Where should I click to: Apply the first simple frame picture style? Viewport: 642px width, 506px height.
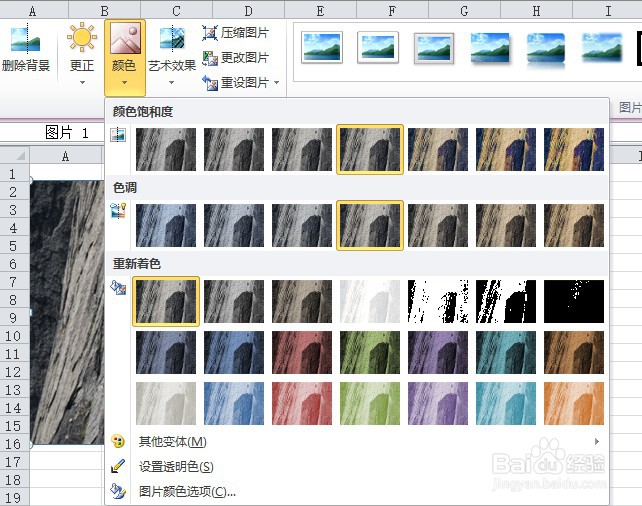pyautogui.click(x=322, y=48)
